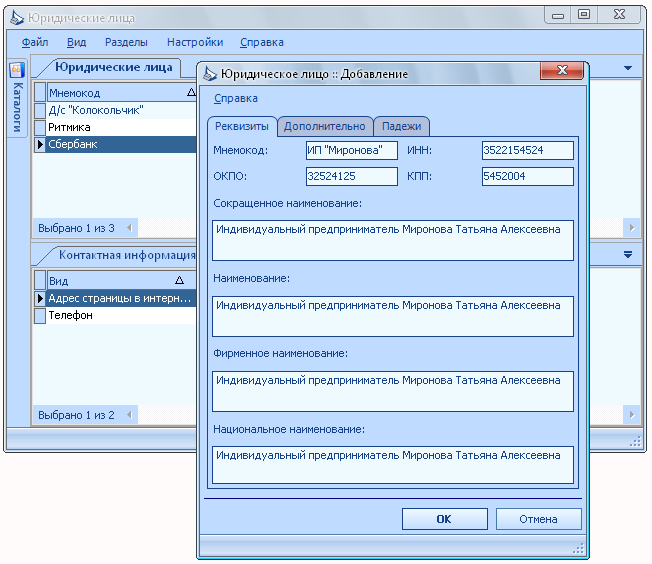Viewport: 652px width, 564px height.
Task: Close the Юридическое лицо :: Добавление dialog
Action: [x=562, y=70]
